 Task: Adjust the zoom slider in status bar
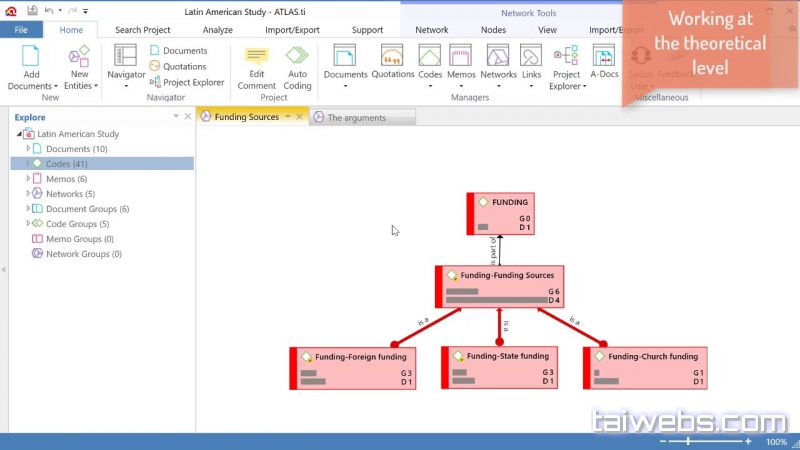(688, 441)
